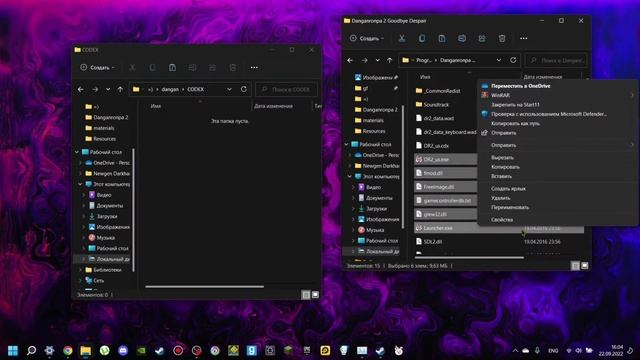
Task: Switch CODEX window to large icons view
Action: pos(315,295)
